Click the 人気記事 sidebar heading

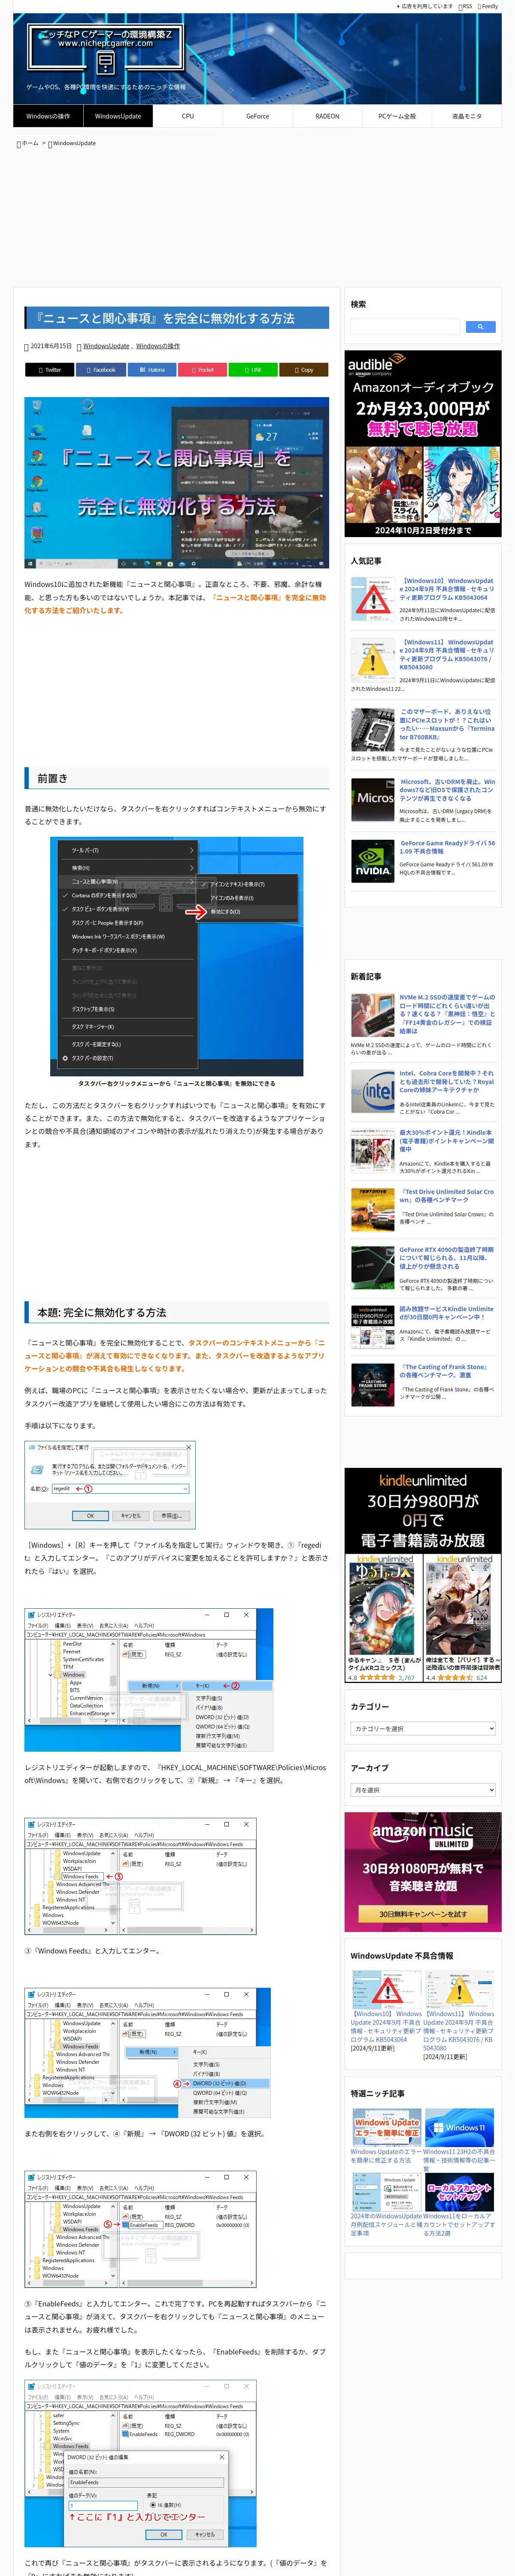(x=366, y=561)
